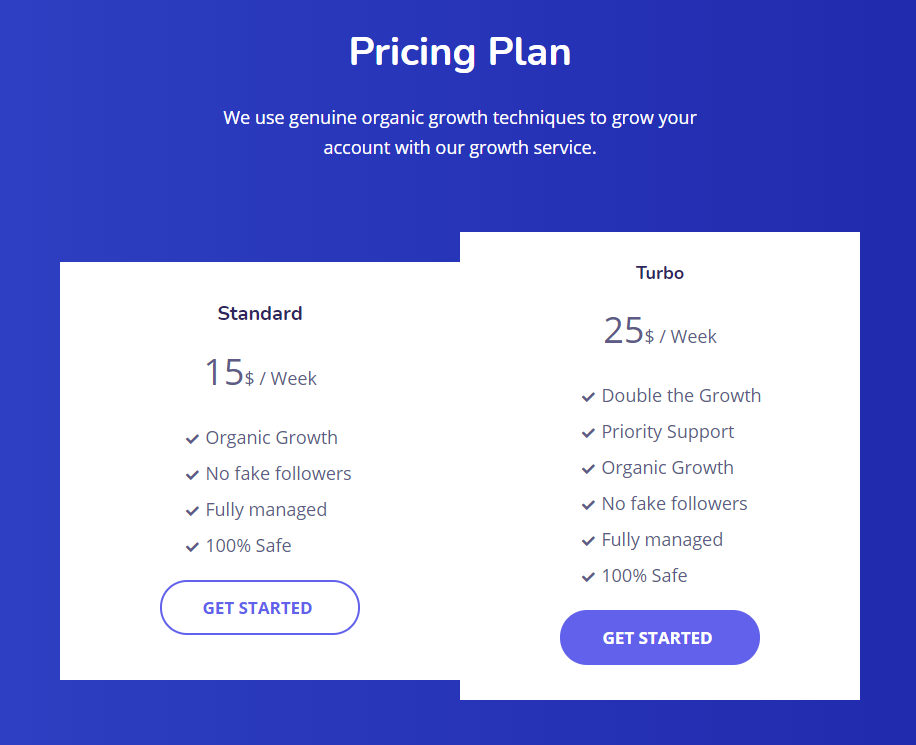Image resolution: width=916 pixels, height=745 pixels.
Task: Click the Pricing Plan heading
Action: 460,53
